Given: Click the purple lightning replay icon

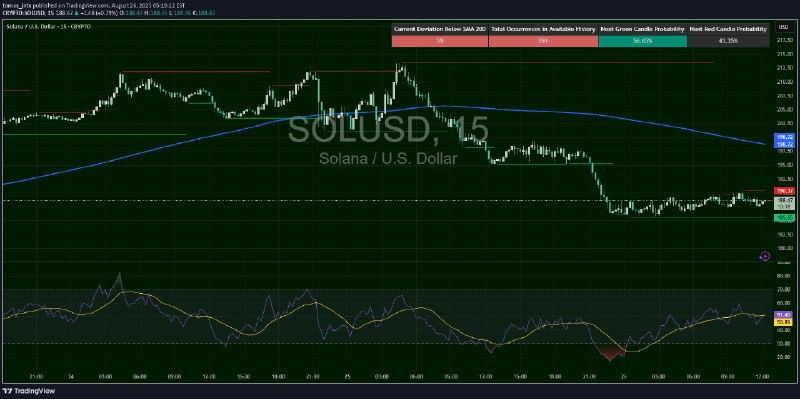Looking at the screenshot, I should 764,256.
